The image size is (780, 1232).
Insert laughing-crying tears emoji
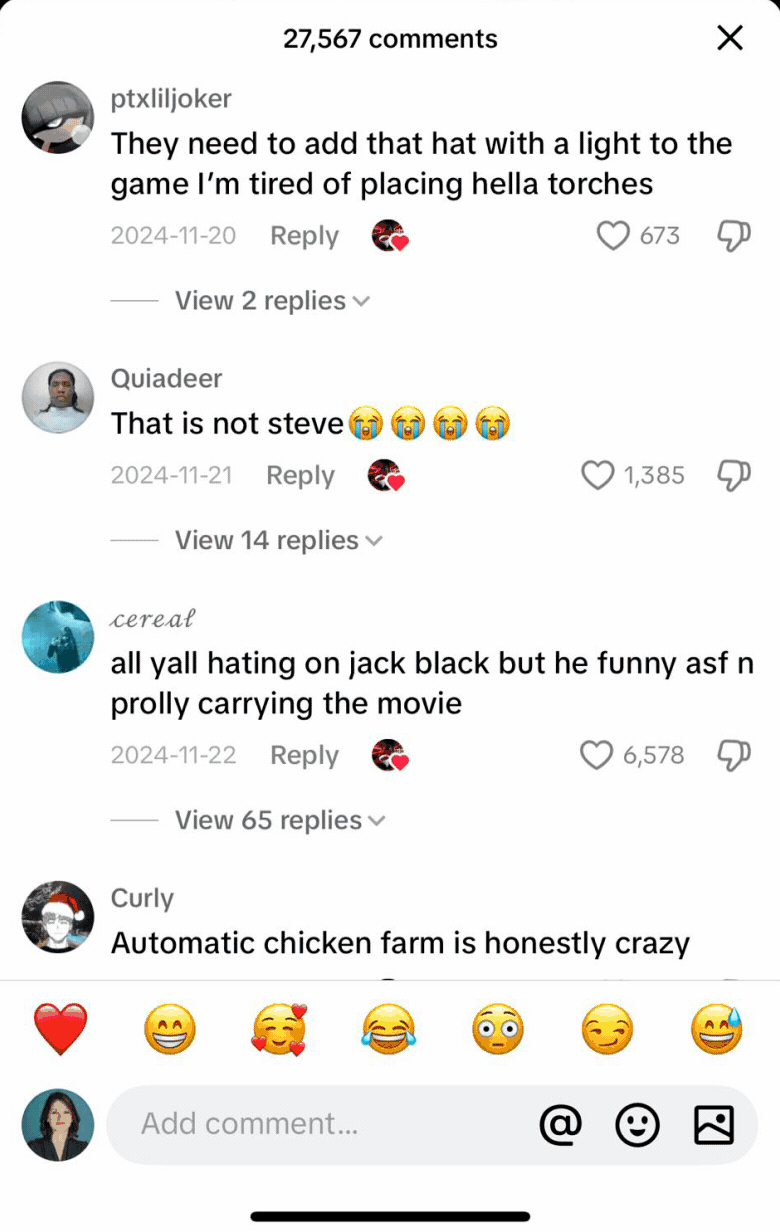(389, 1029)
